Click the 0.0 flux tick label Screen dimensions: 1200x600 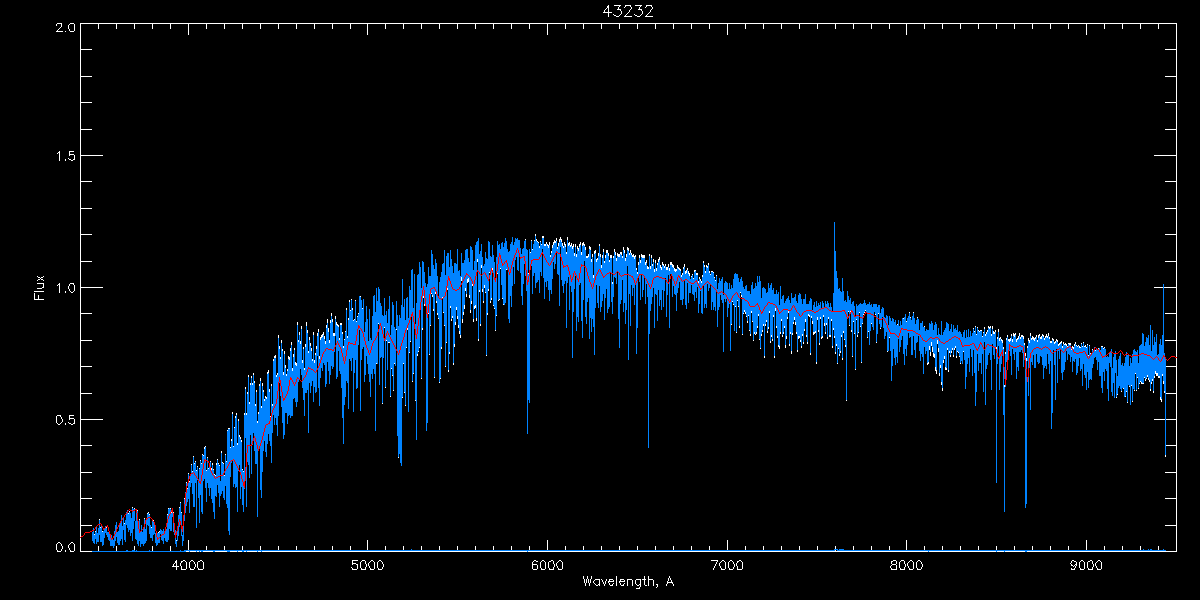click(65, 547)
